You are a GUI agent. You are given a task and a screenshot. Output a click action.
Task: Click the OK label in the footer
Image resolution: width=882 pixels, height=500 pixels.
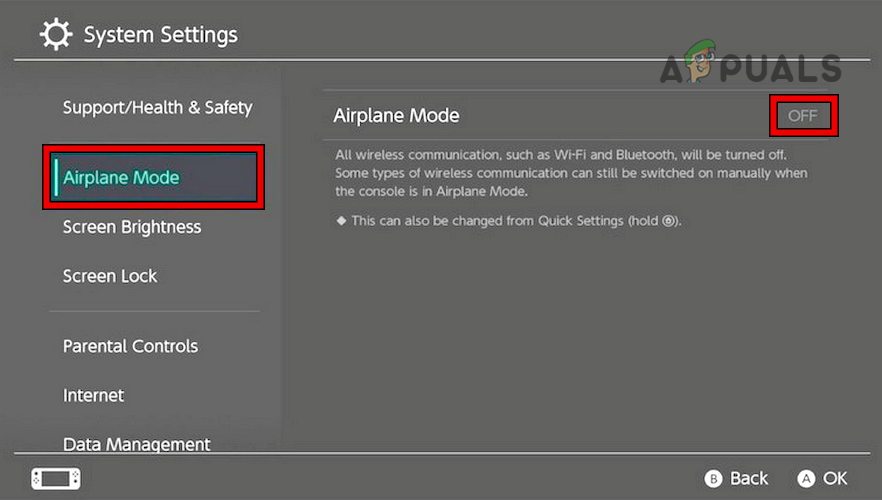pyautogui.click(x=834, y=478)
